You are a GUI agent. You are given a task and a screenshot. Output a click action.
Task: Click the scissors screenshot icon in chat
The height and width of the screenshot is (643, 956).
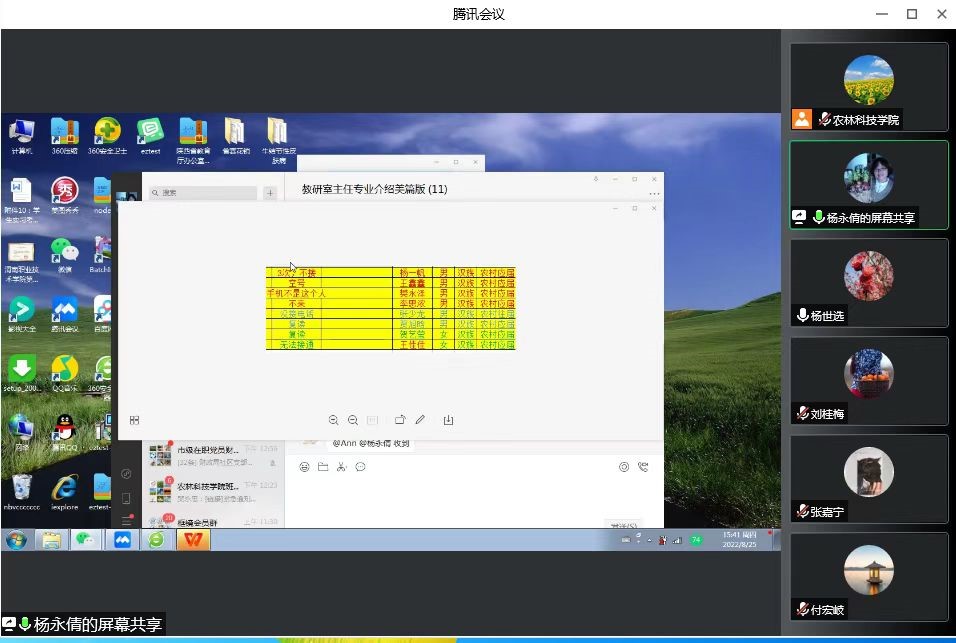341,467
